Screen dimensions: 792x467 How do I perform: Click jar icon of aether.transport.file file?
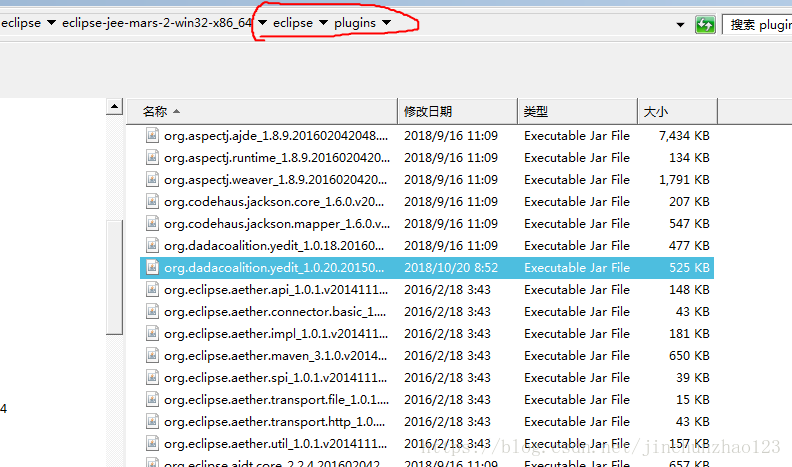coord(152,399)
